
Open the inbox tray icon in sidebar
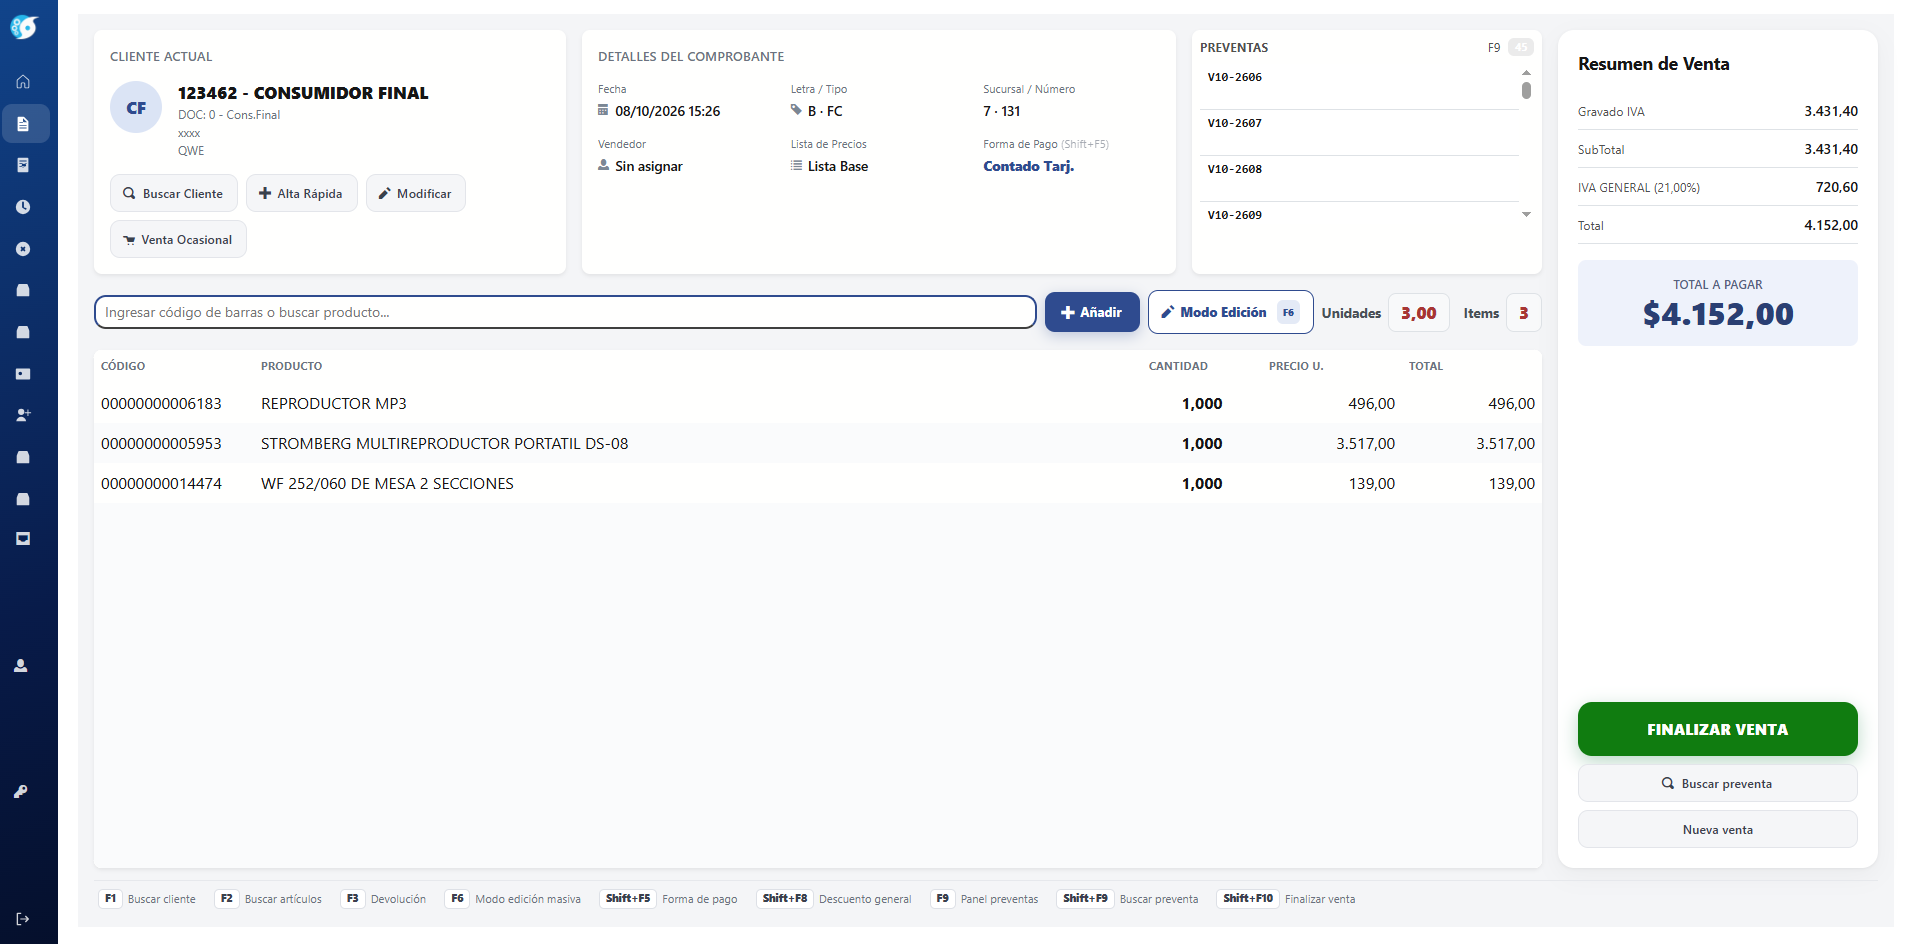23,539
